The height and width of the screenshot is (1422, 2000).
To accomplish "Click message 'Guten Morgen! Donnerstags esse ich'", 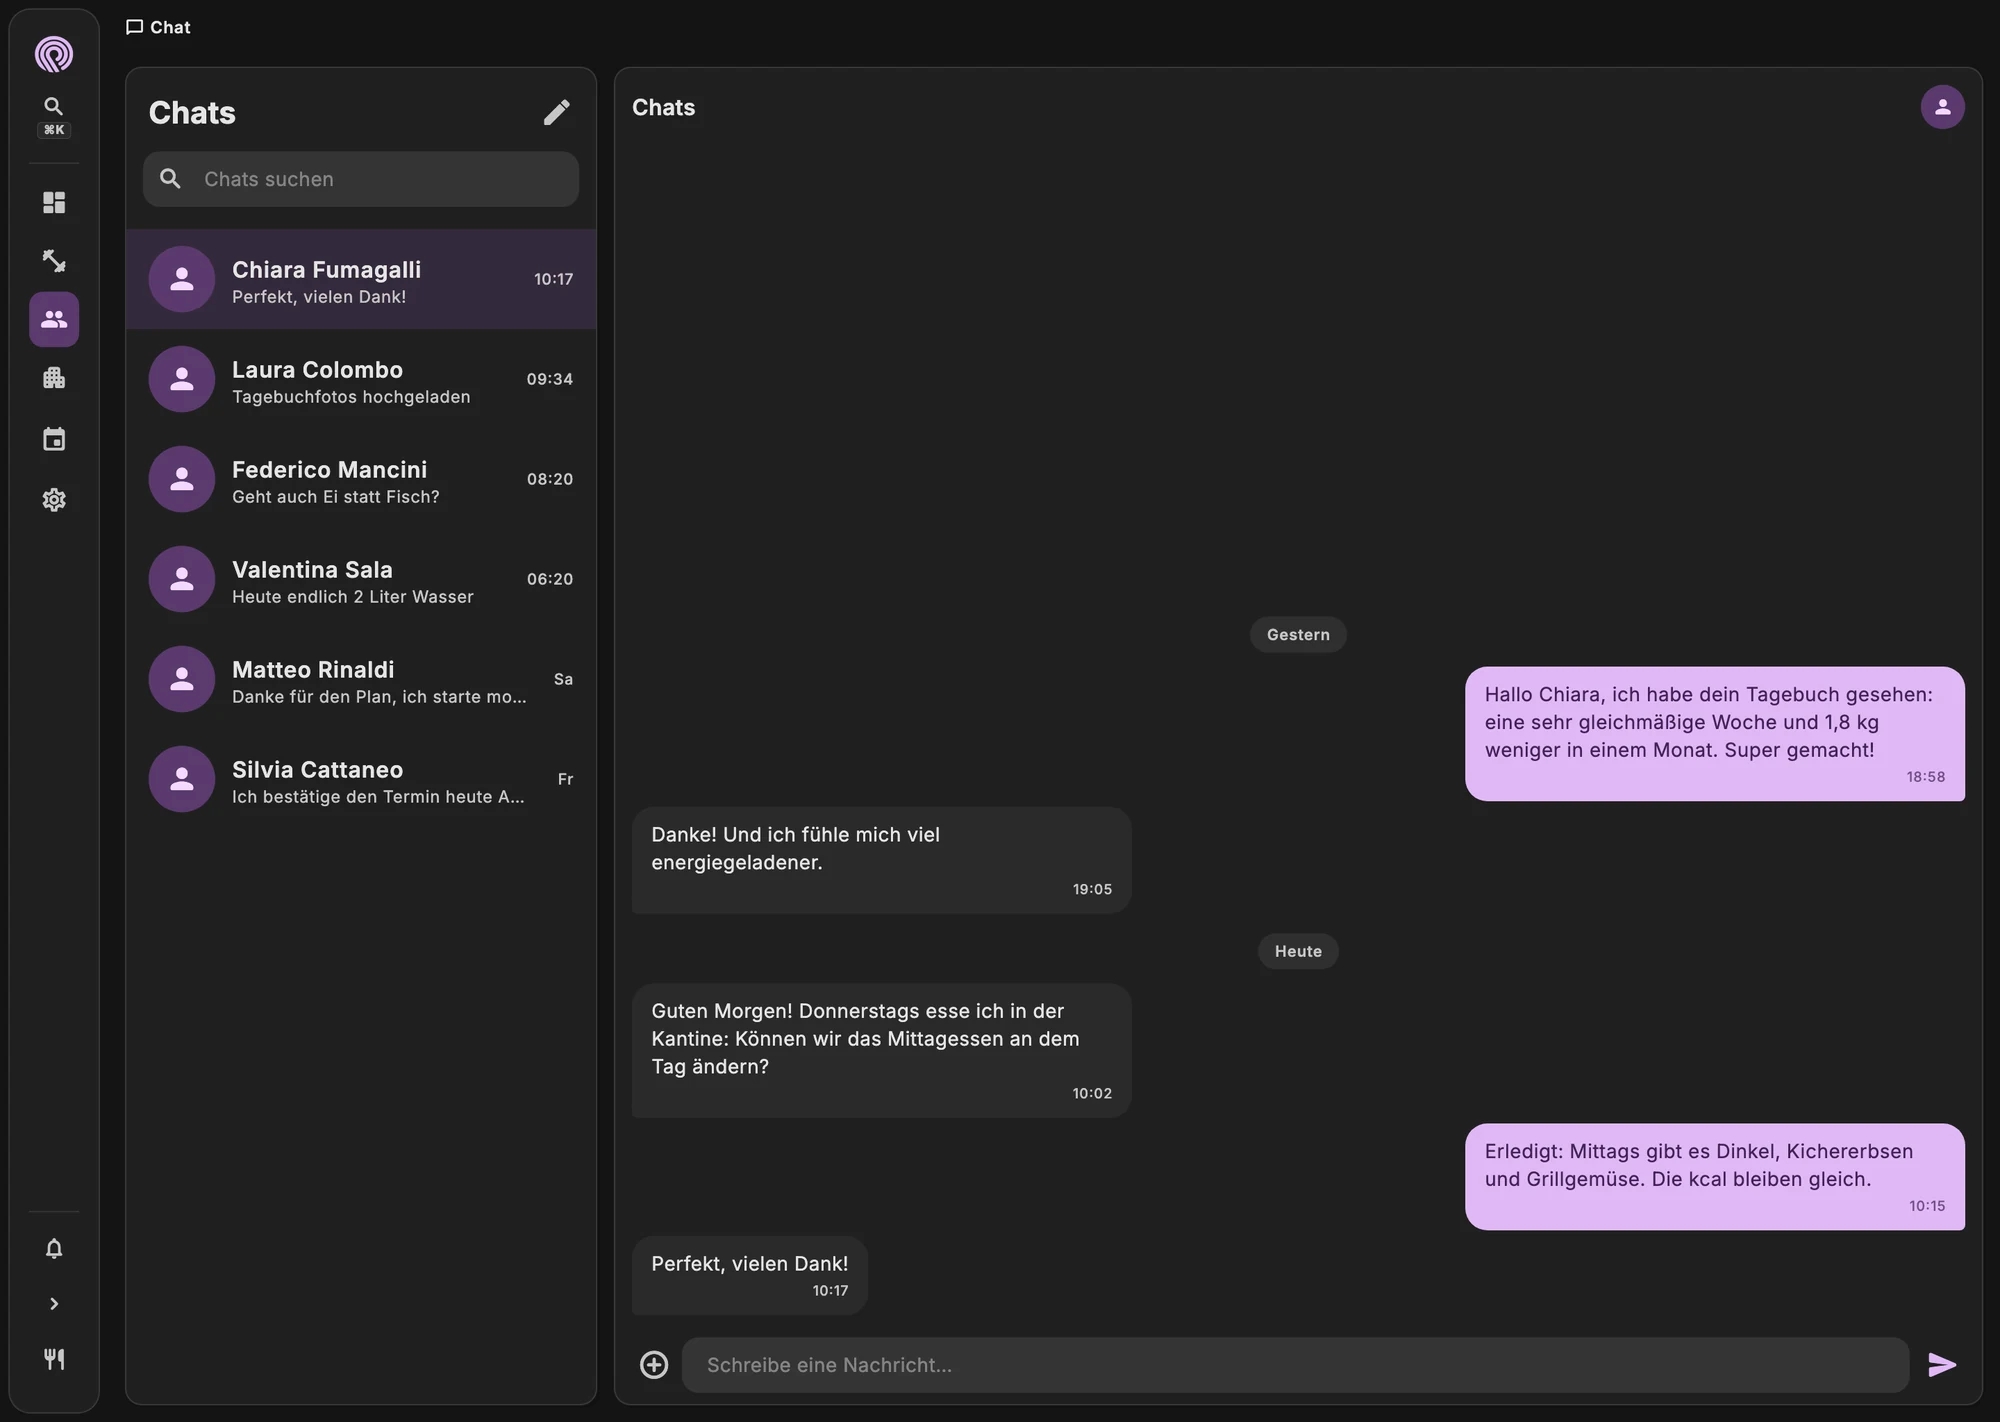I will pos(881,1050).
